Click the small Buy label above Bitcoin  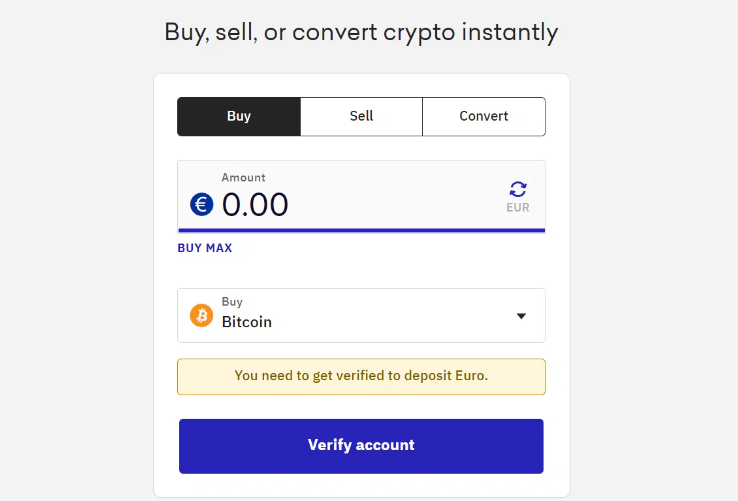[x=232, y=302]
